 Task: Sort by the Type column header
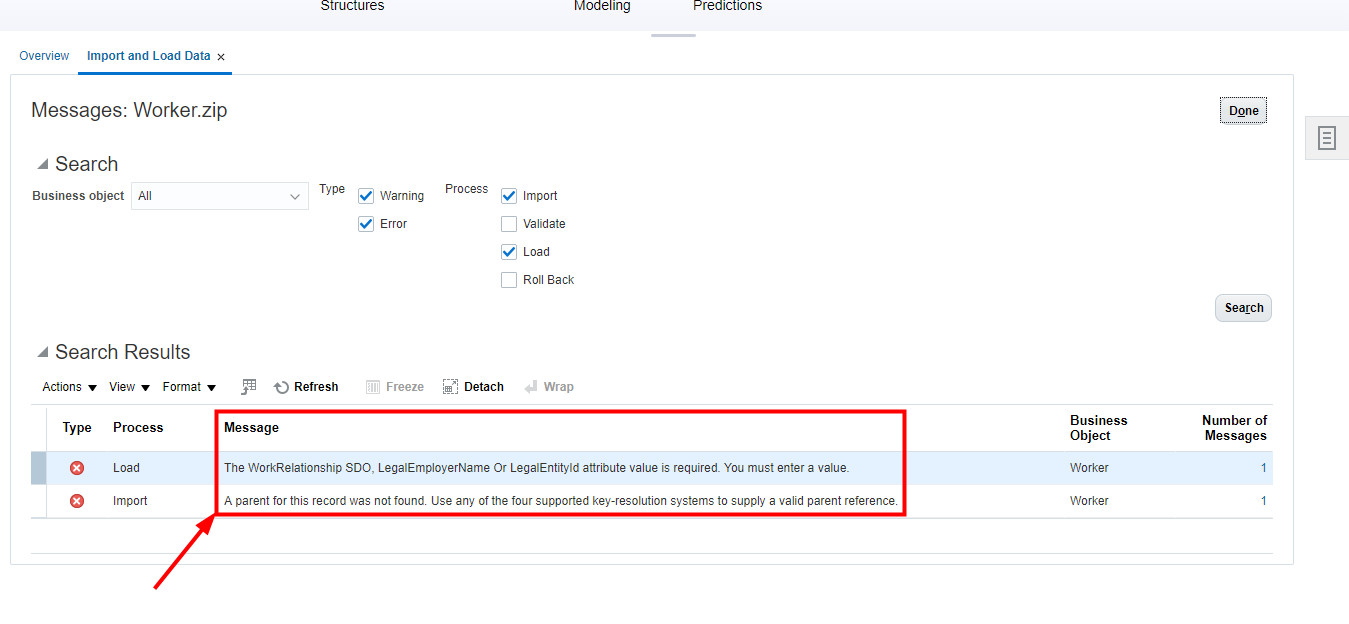pyautogui.click(x=77, y=428)
